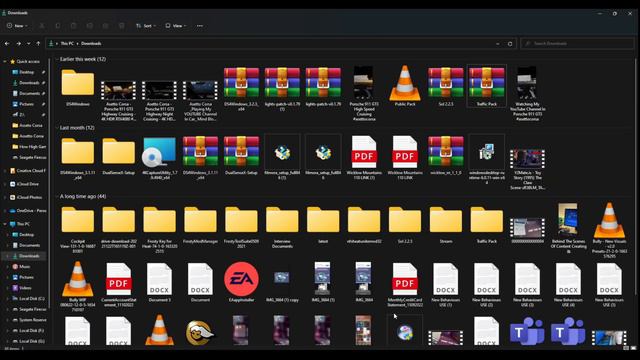
Task: Click the Search Downloads field
Action: tap(577, 43)
